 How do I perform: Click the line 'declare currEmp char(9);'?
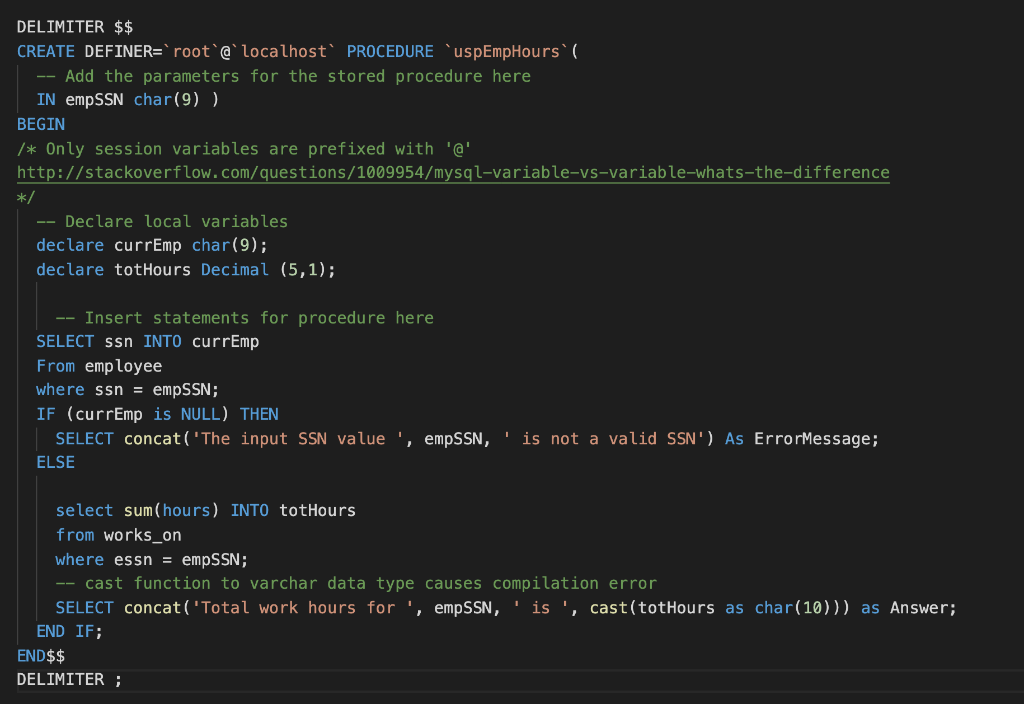click(152, 246)
